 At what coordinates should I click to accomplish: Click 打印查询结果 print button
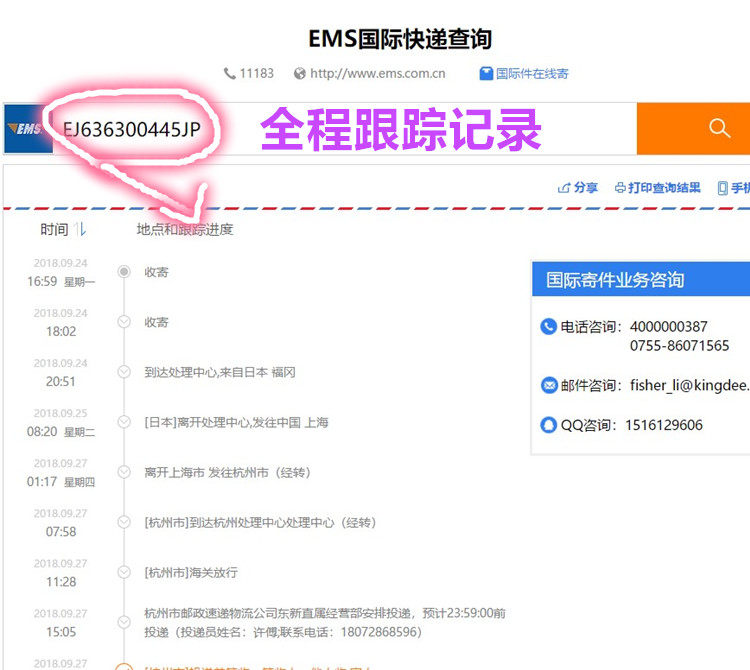658,187
